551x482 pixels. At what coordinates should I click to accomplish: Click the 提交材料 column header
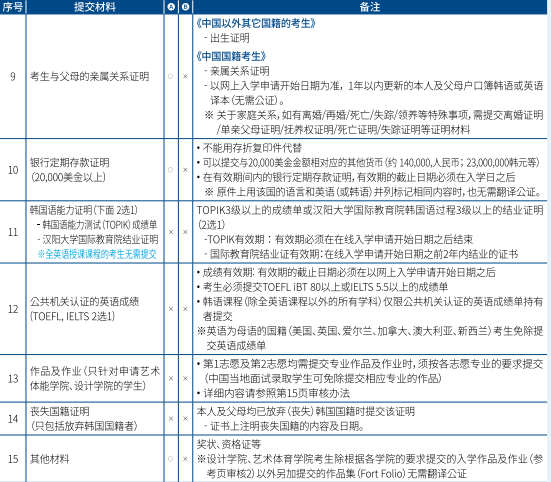point(95,7)
